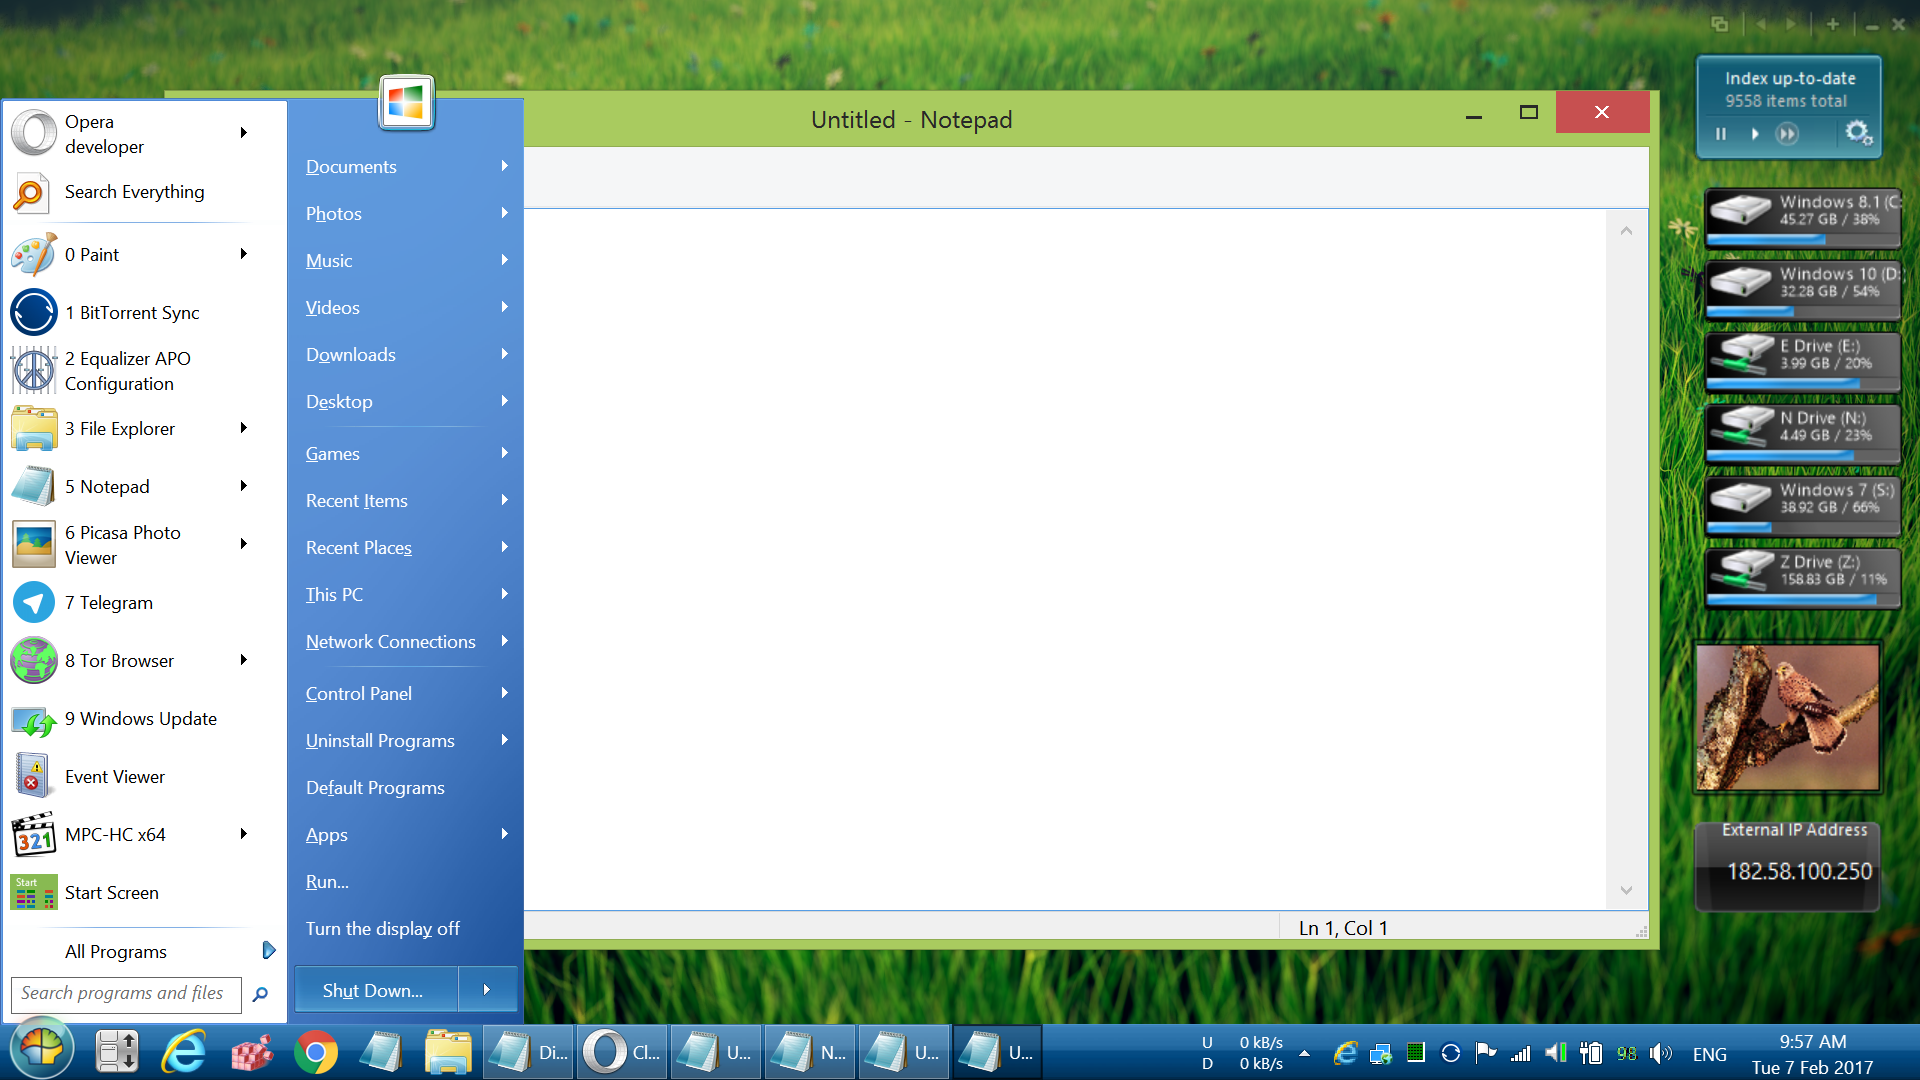Select Run... menu entry
Viewport: 1920px width, 1080px height.
click(x=327, y=882)
